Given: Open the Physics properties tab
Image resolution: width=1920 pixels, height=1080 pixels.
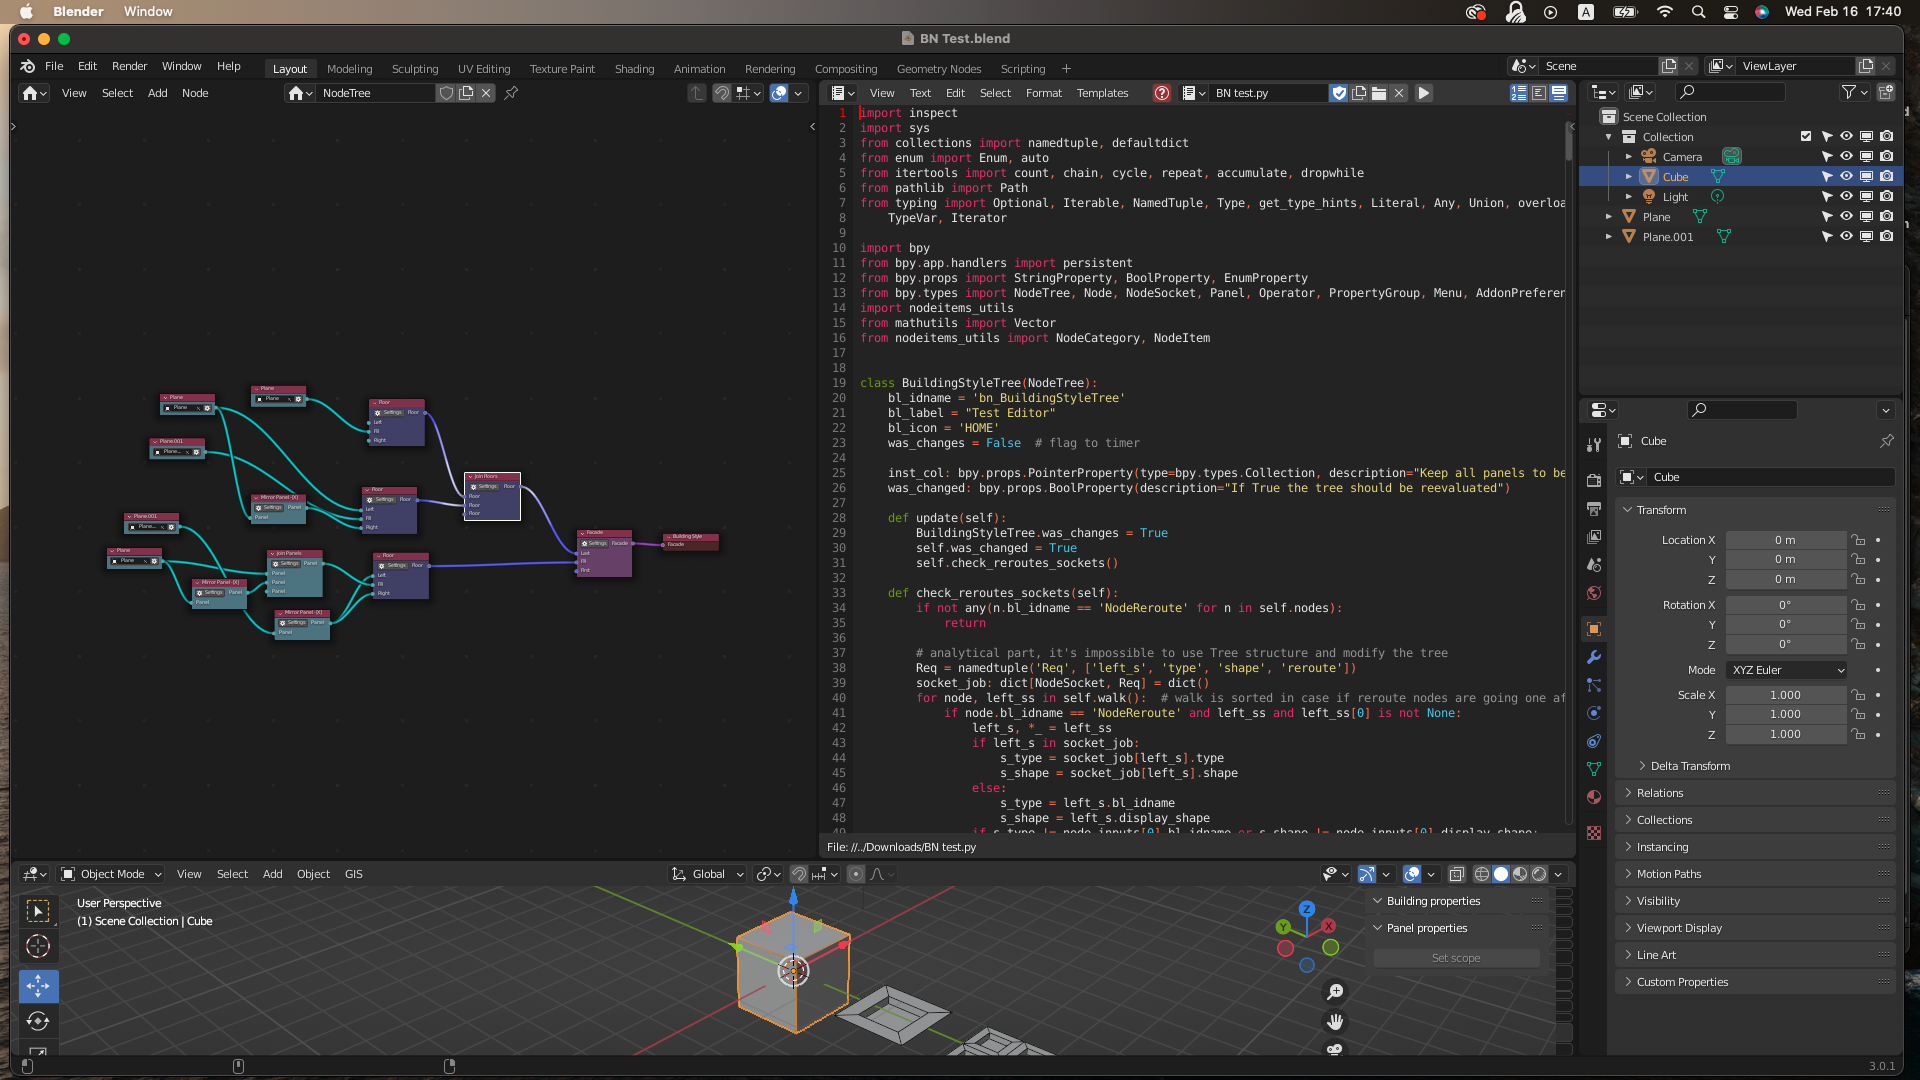Looking at the screenshot, I should [1594, 713].
